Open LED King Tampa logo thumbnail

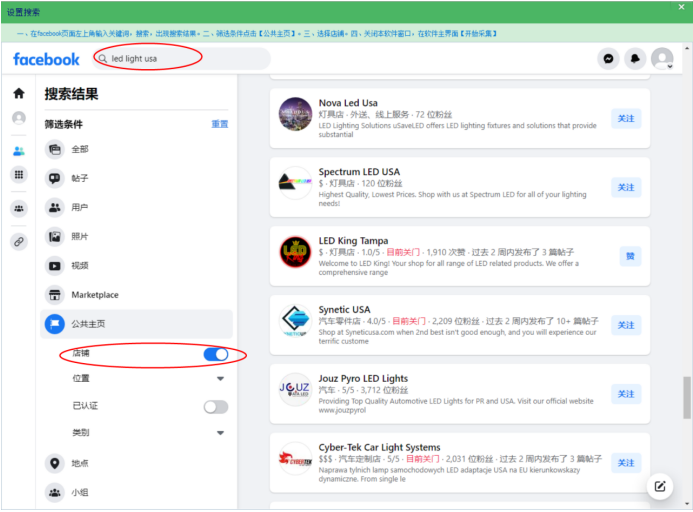[x=295, y=252]
